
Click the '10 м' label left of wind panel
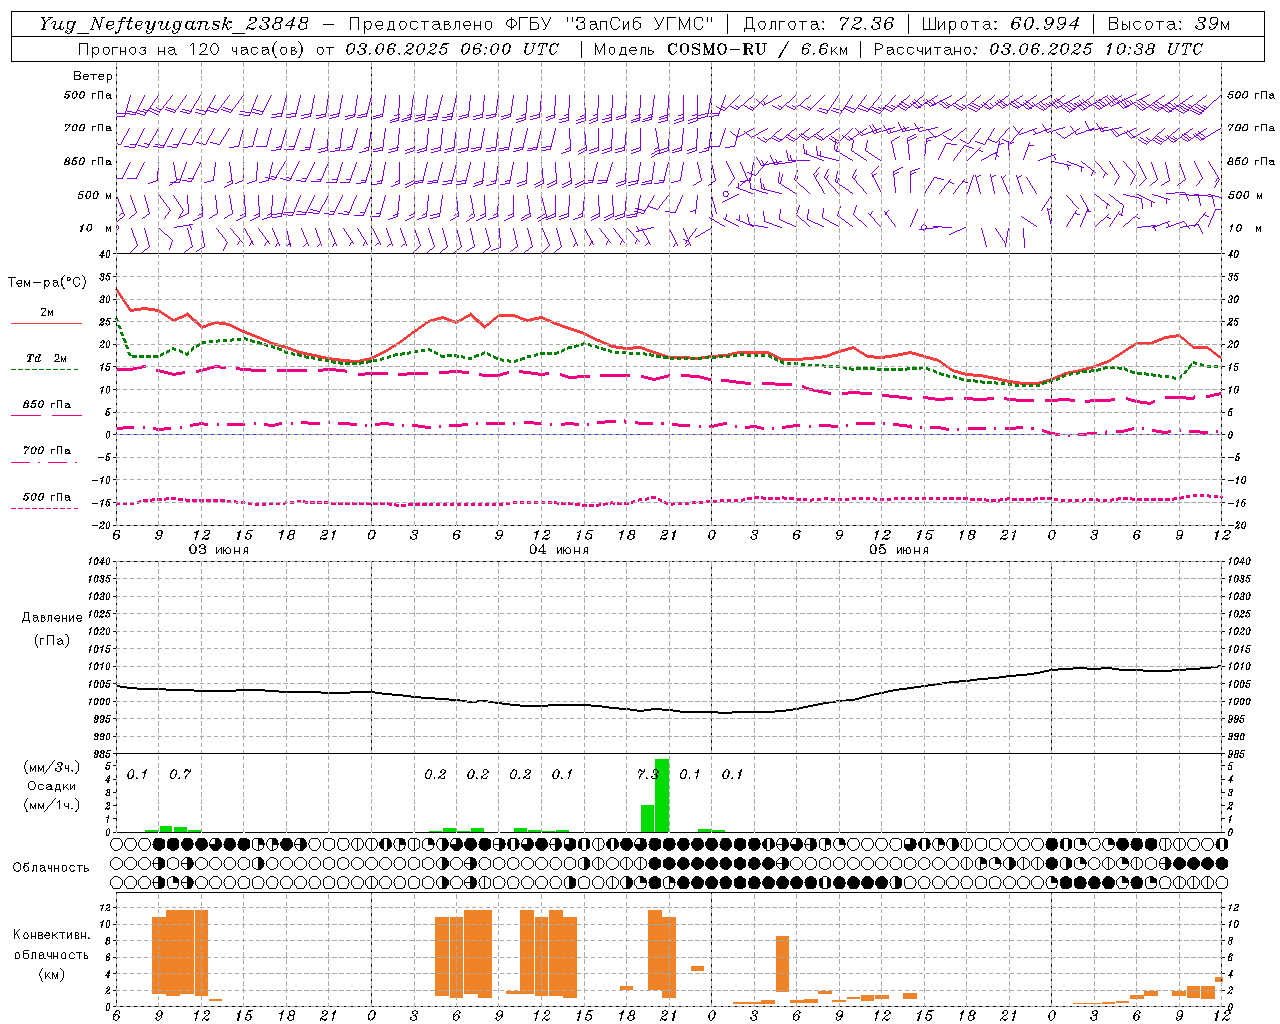click(x=95, y=228)
